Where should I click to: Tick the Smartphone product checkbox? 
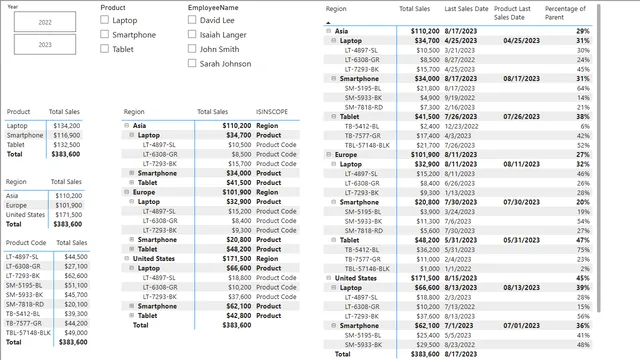point(105,34)
